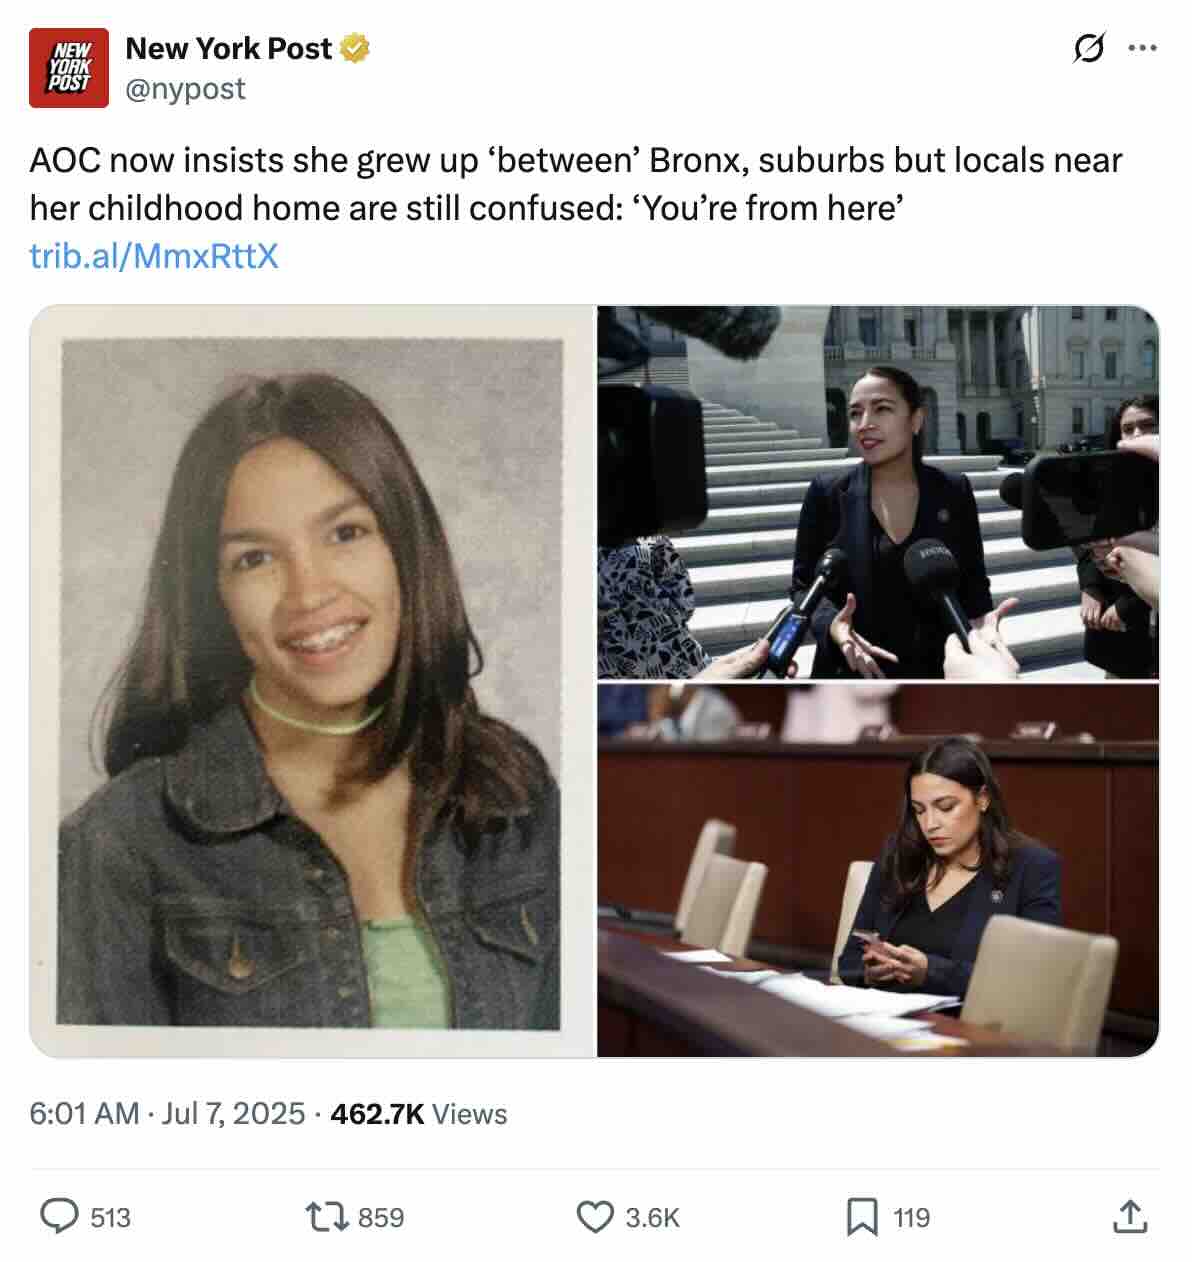The width and height of the screenshot is (1192, 1262).
Task: Like the post with heart icon
Action: tap(595, 1217)
